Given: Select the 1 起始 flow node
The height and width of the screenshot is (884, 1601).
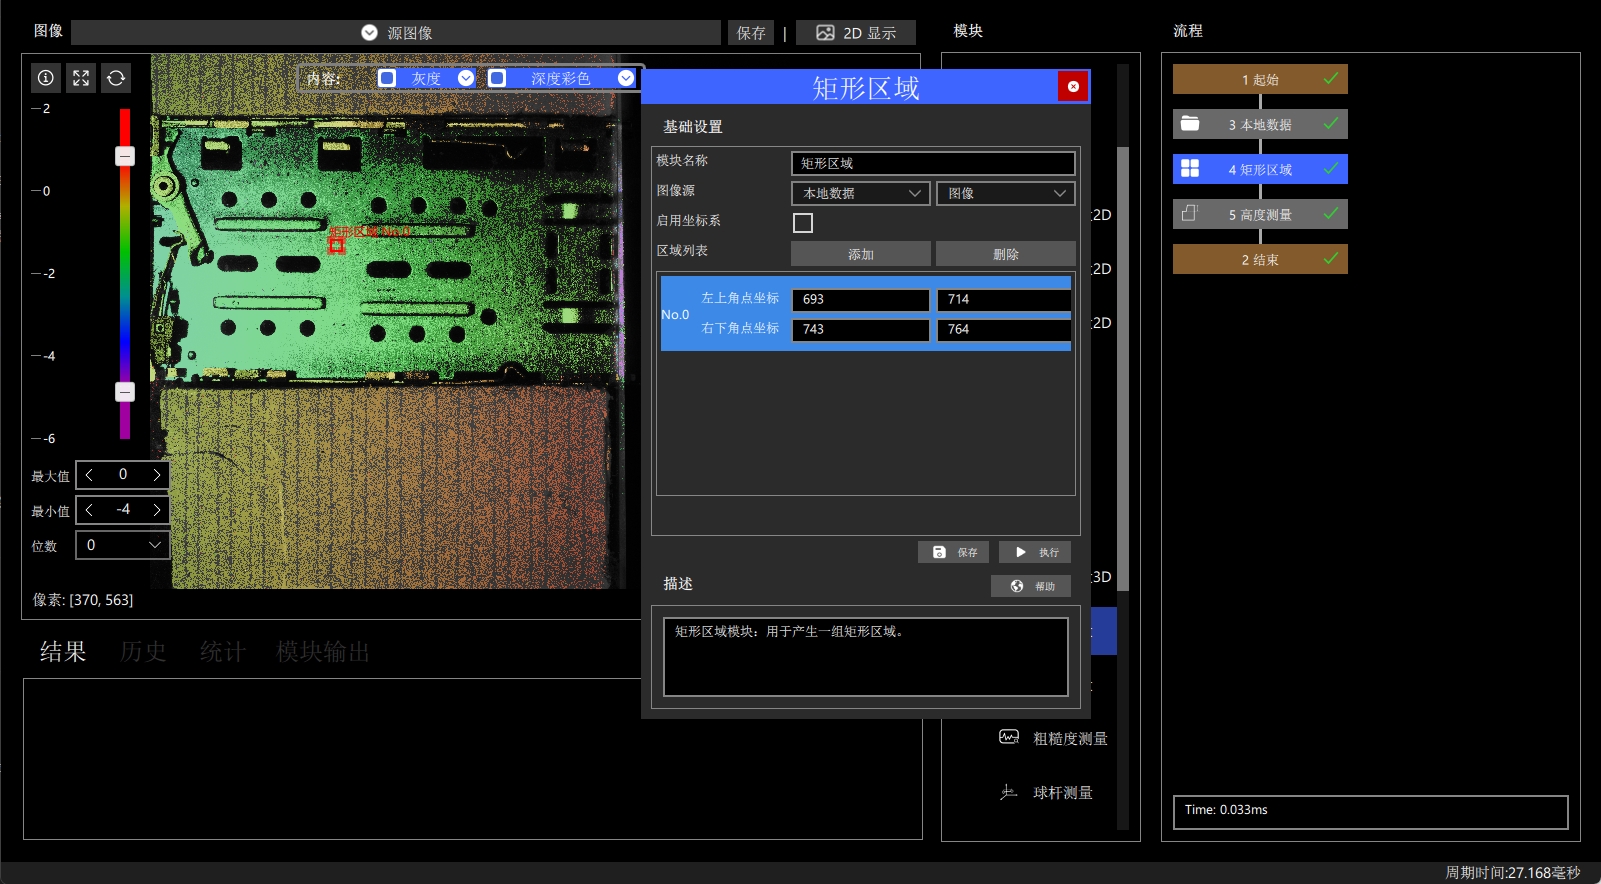Looking at the screenshot, I should [1260, 79].
